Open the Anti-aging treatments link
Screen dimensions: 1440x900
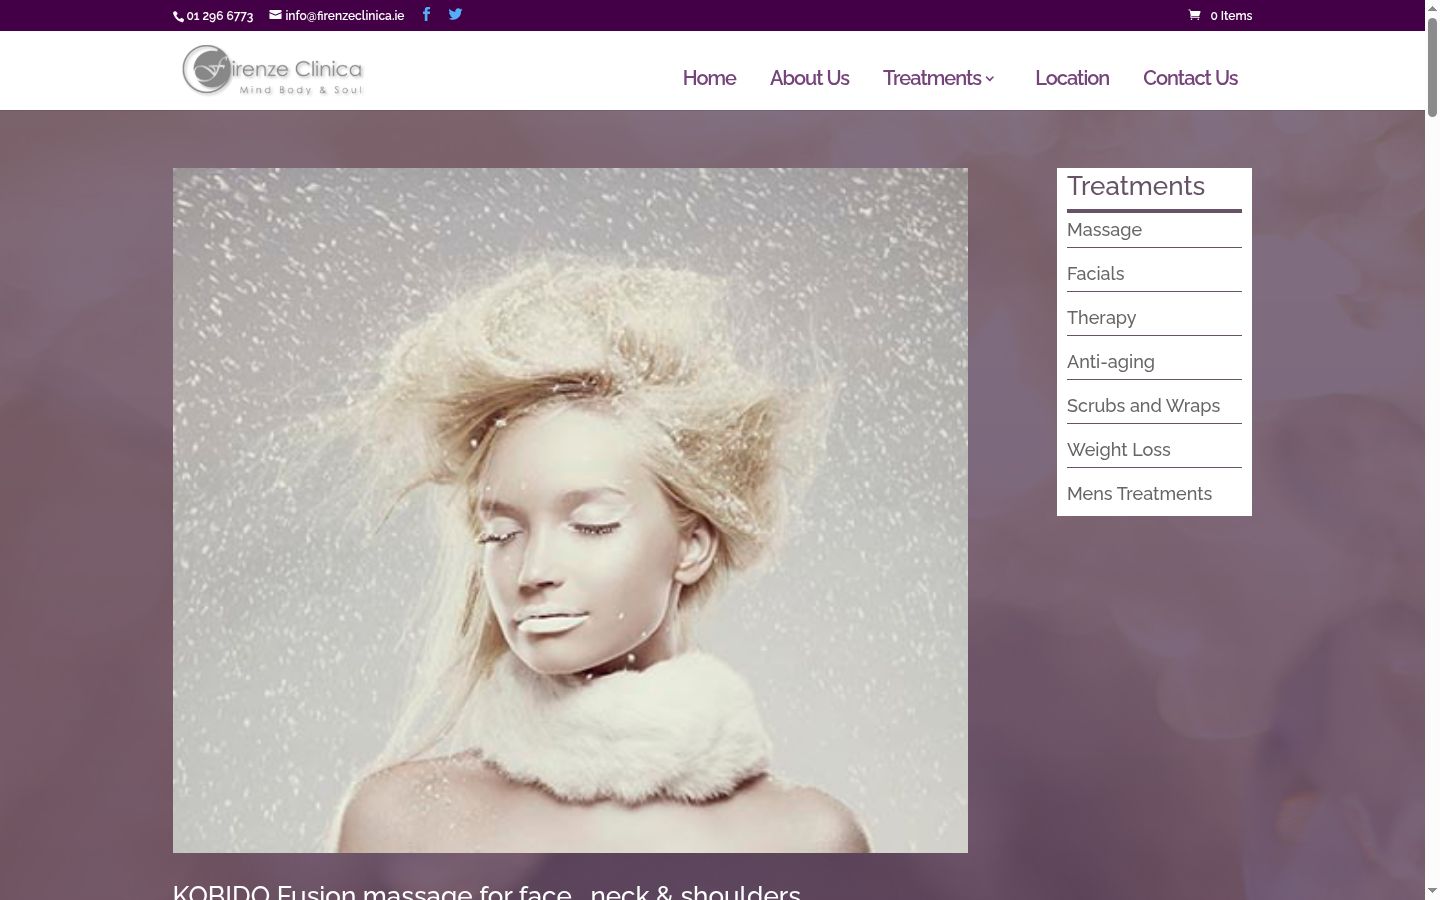pos(1110,362)
